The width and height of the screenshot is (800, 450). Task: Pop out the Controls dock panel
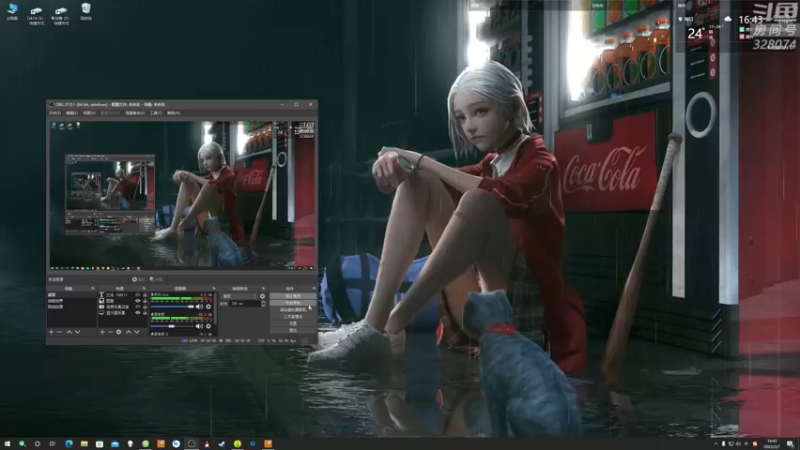pos(314,288)
